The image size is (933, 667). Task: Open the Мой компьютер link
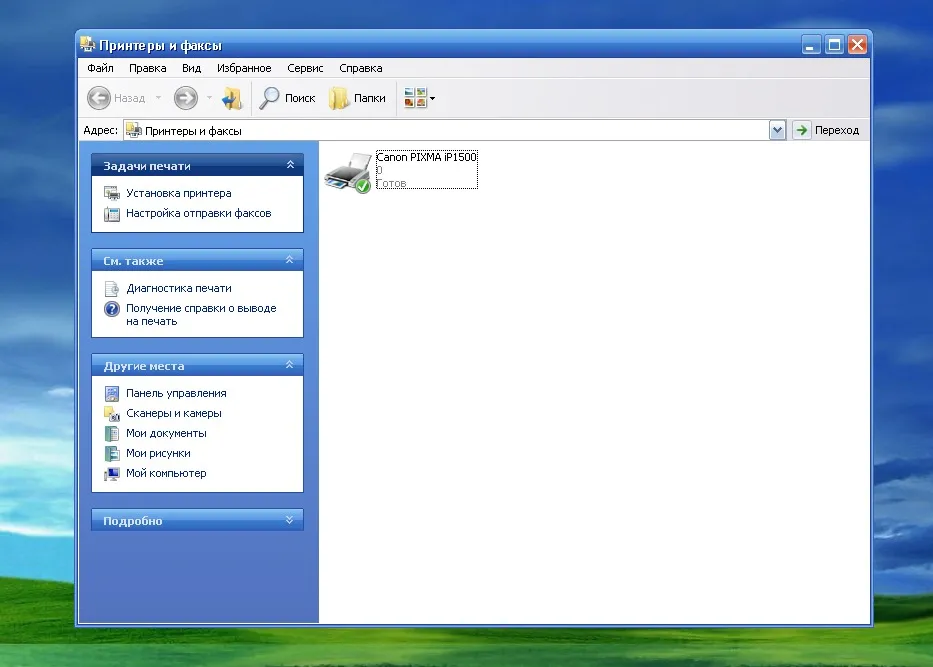tap(166, 474)
